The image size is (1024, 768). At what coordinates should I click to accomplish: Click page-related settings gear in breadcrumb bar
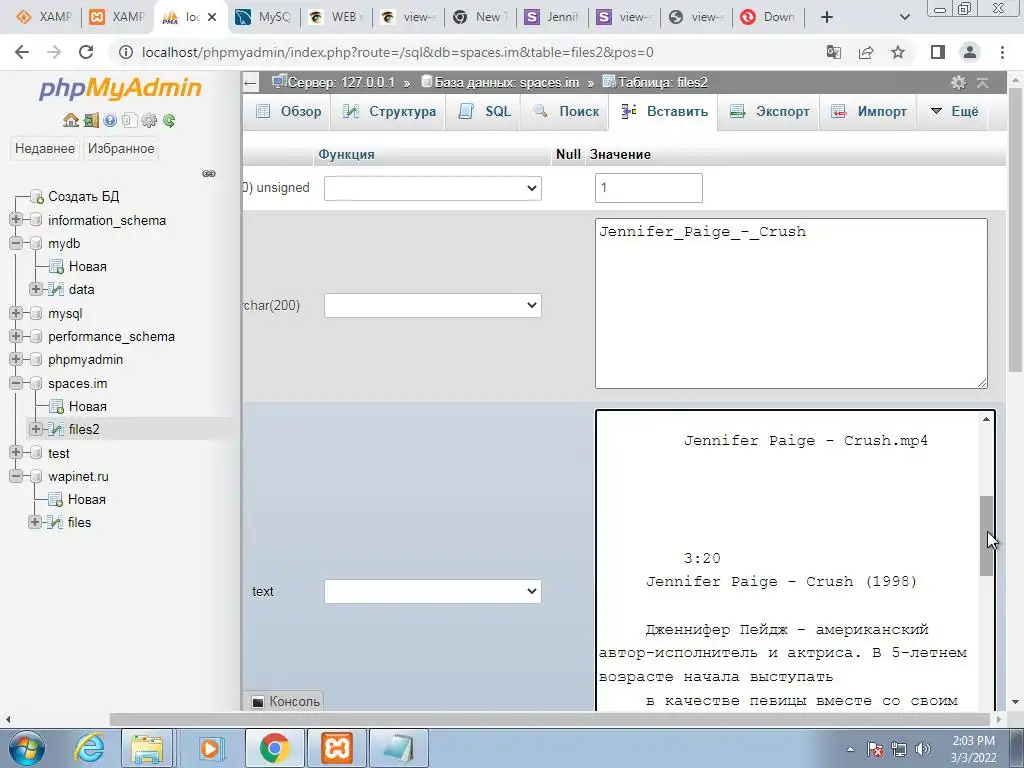click(x=958, y=82)
